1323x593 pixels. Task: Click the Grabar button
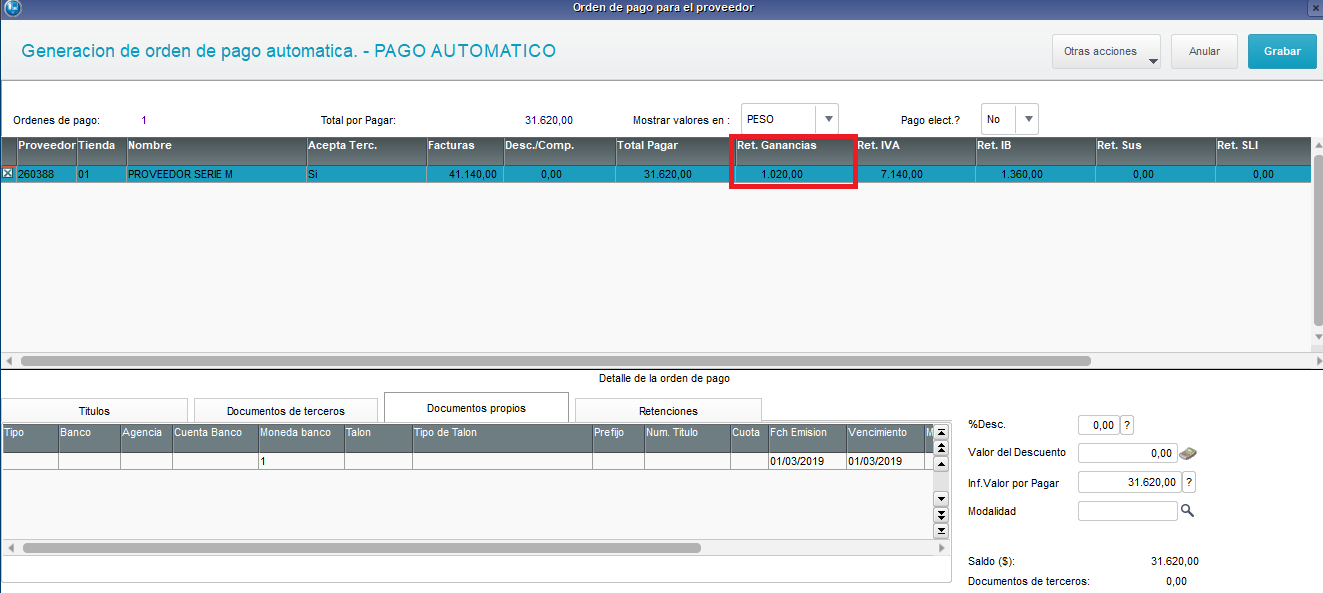[1282, 51]
